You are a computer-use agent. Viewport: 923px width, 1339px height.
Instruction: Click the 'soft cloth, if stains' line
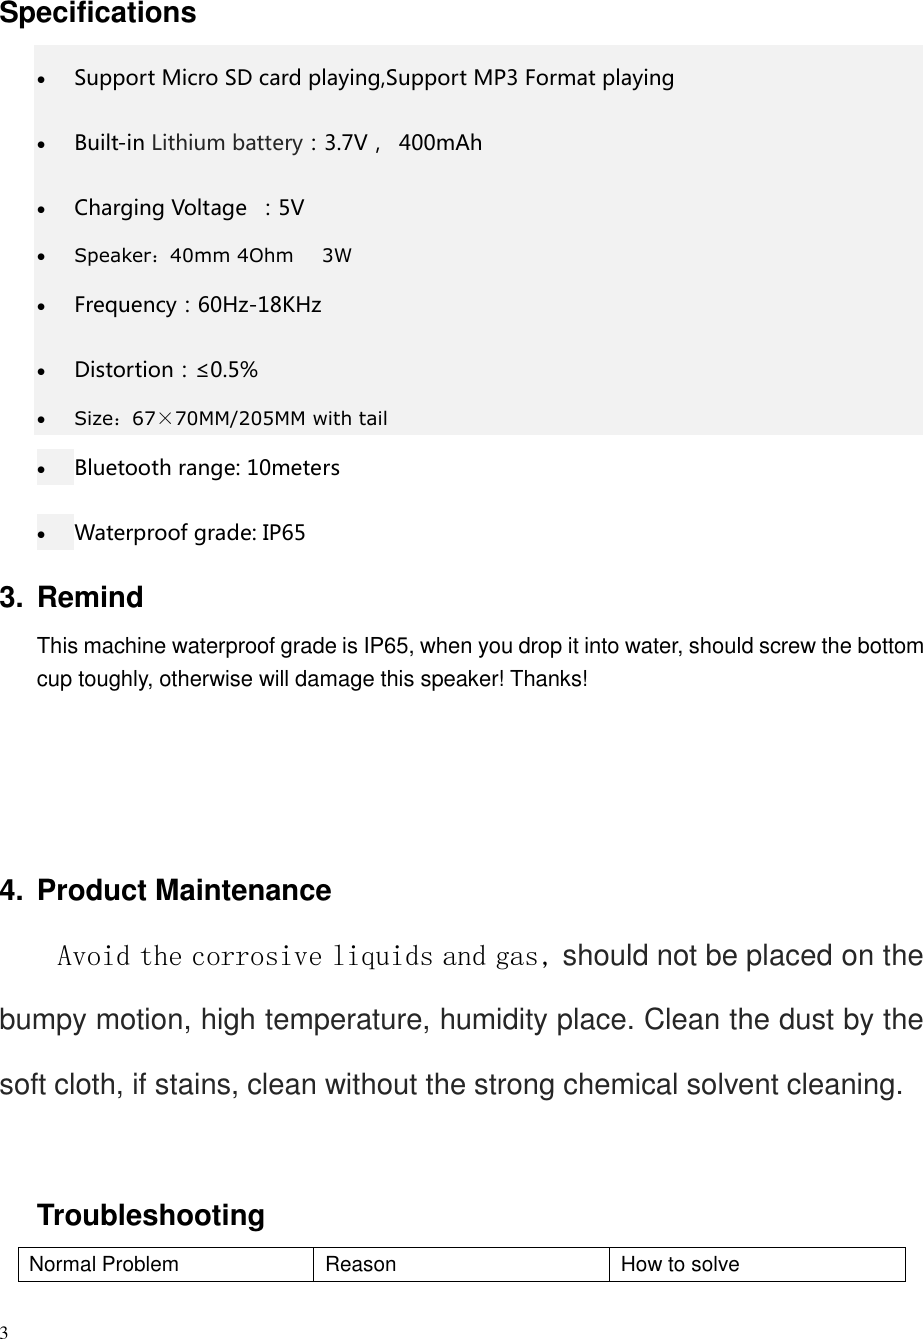pos(451,1085)
